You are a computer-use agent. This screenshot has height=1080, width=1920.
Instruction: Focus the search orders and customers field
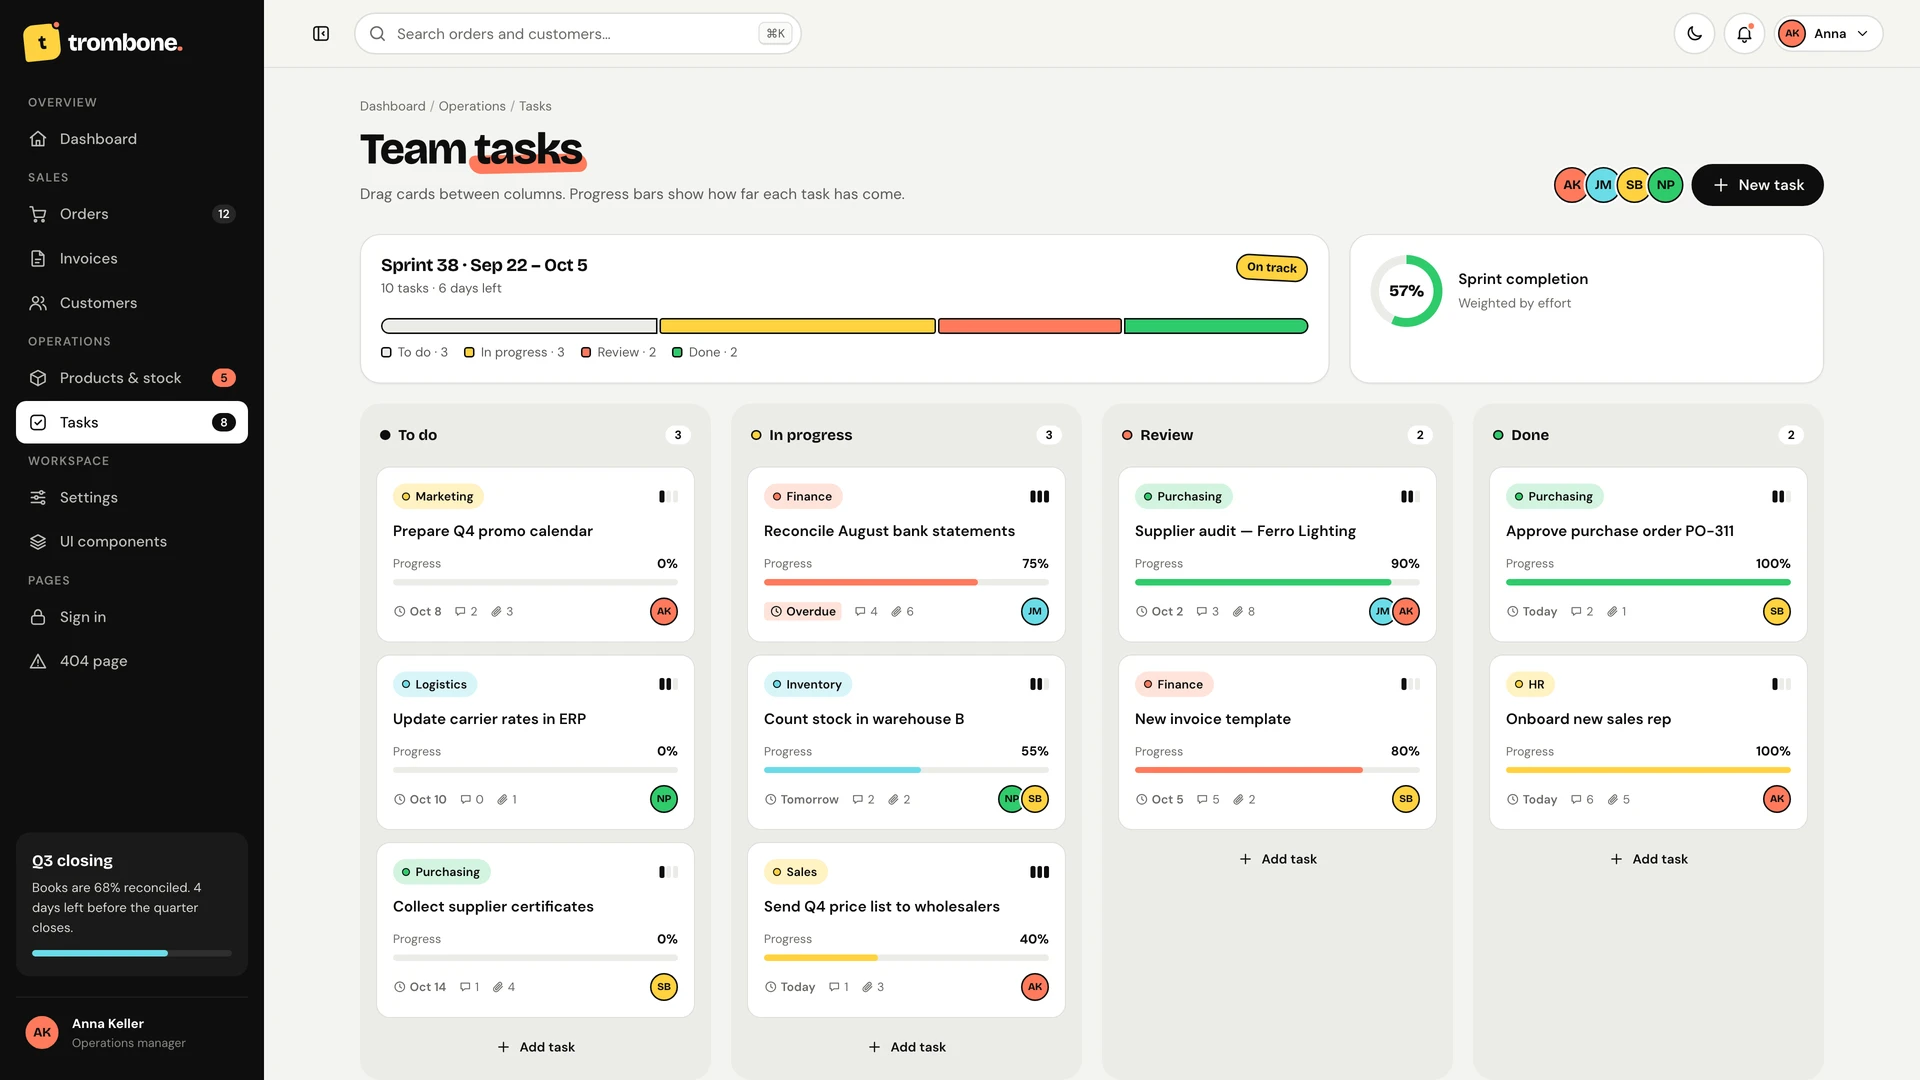577,34
